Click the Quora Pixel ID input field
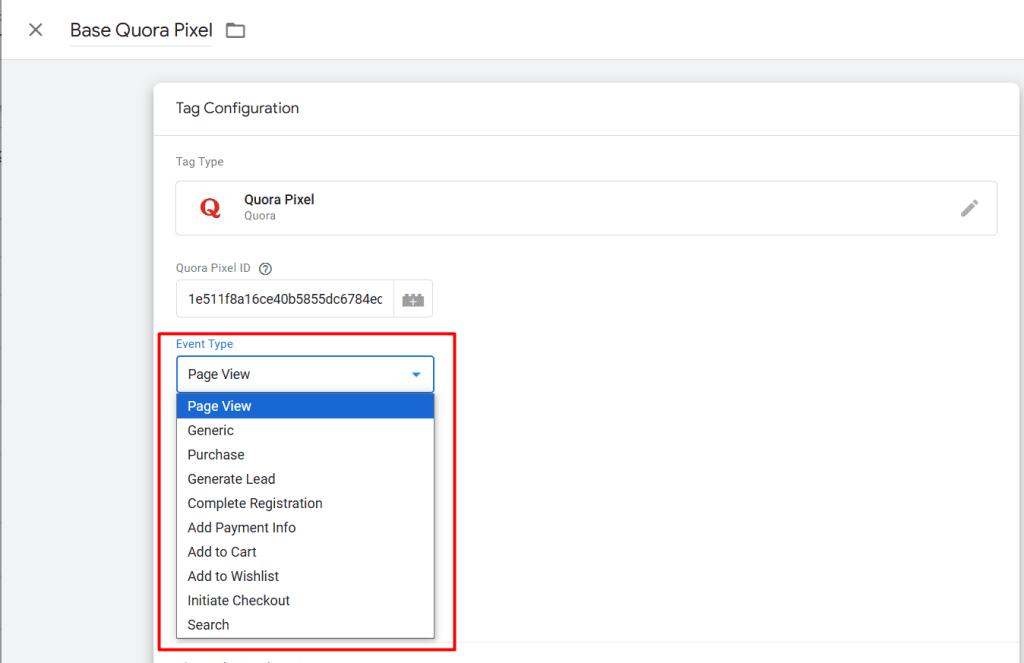 pos(285,299)
